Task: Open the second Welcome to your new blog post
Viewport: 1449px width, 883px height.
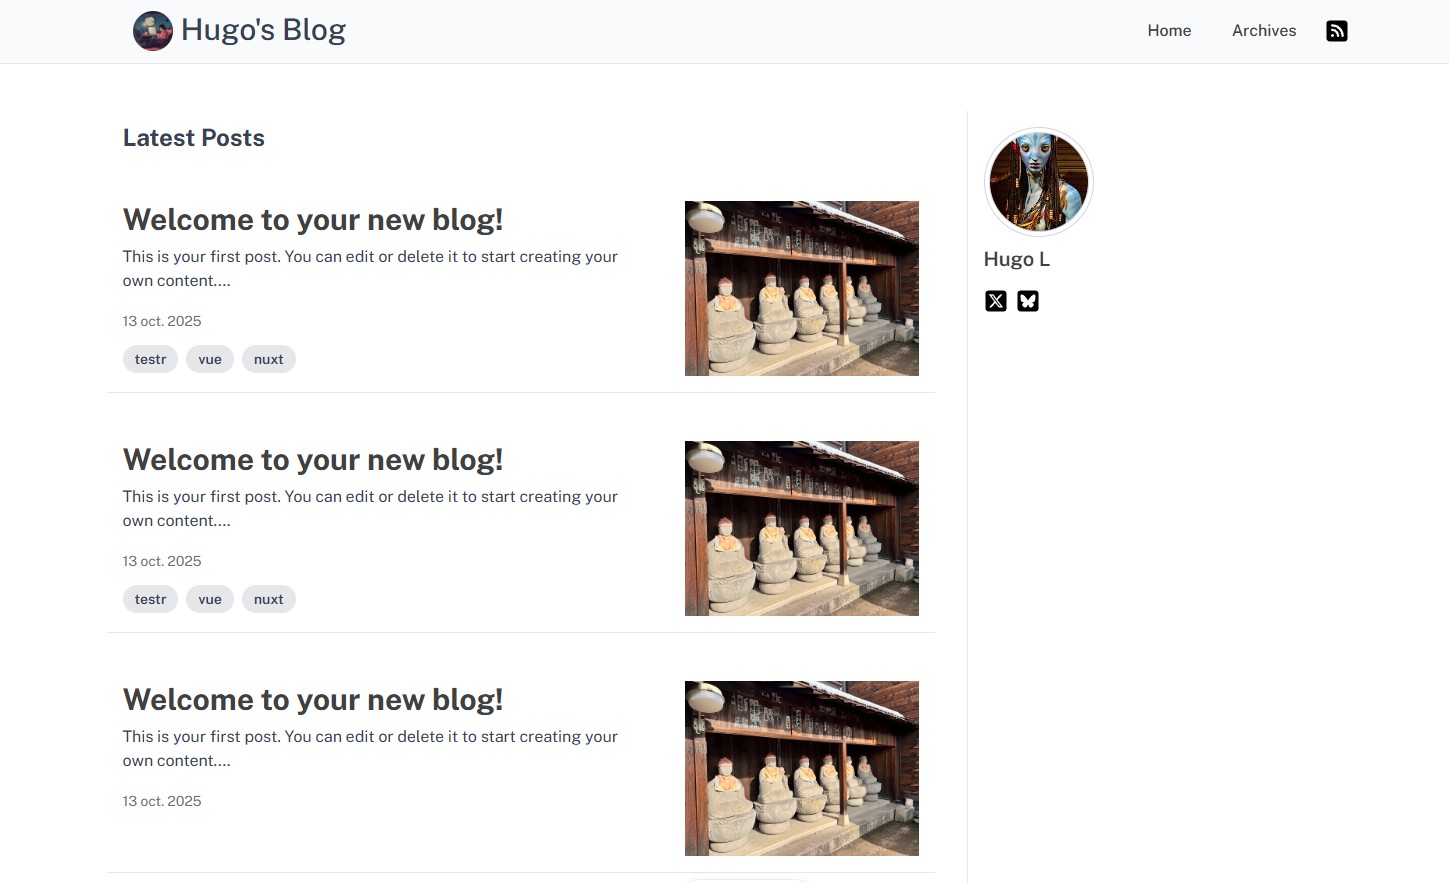Action: tap(313, 460)
